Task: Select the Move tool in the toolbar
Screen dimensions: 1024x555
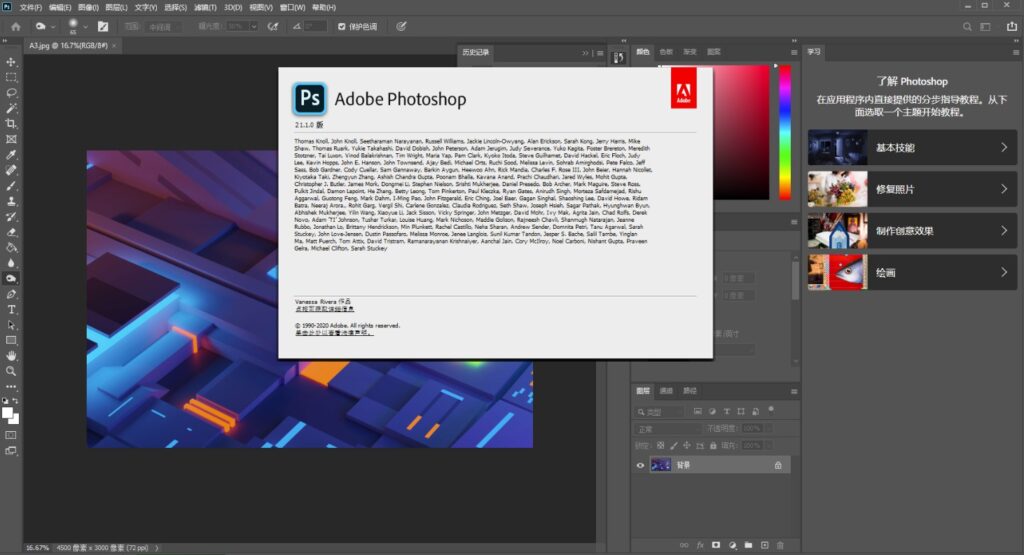Action: coord(12,61)
